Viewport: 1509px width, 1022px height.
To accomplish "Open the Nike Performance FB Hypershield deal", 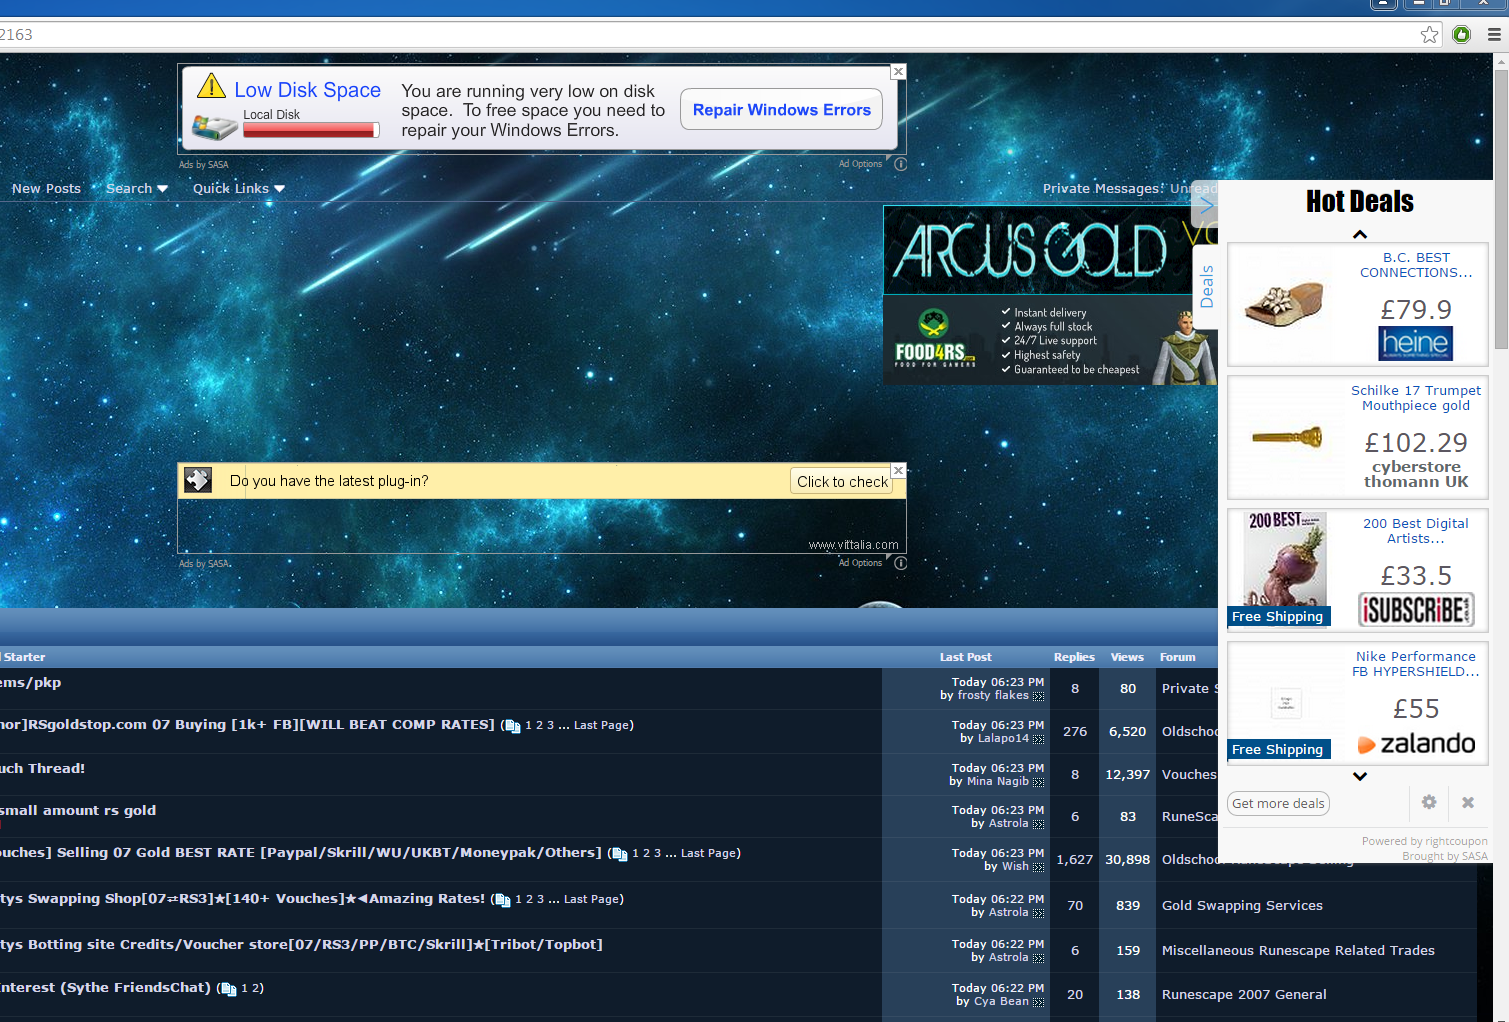I will click(1358, 703).
